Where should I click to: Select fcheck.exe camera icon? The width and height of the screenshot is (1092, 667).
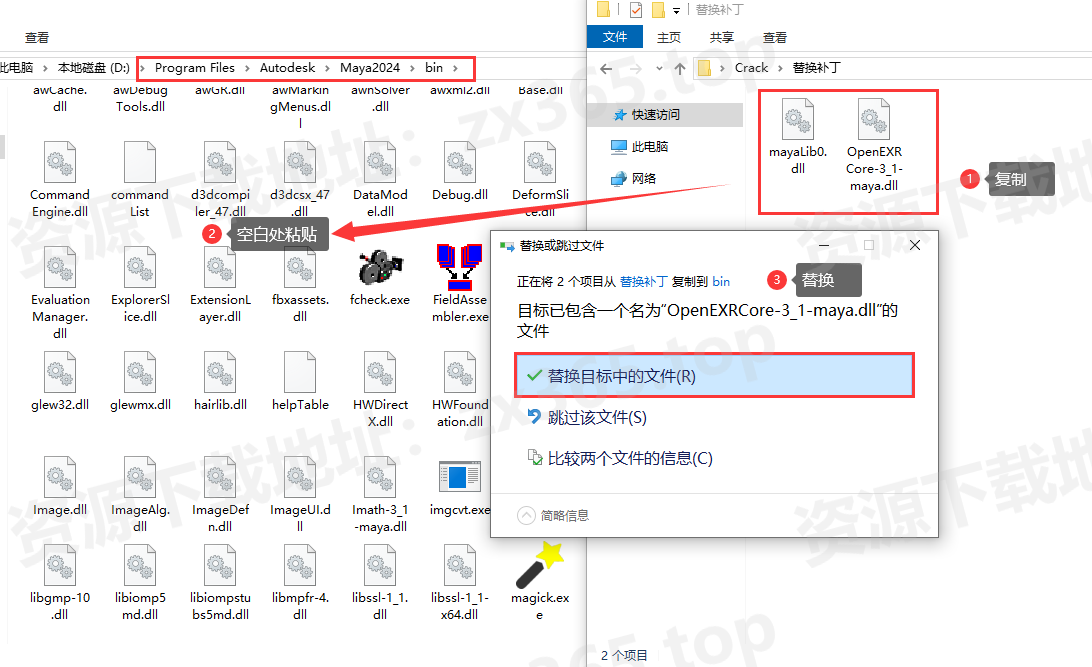[x=380, y=268]
